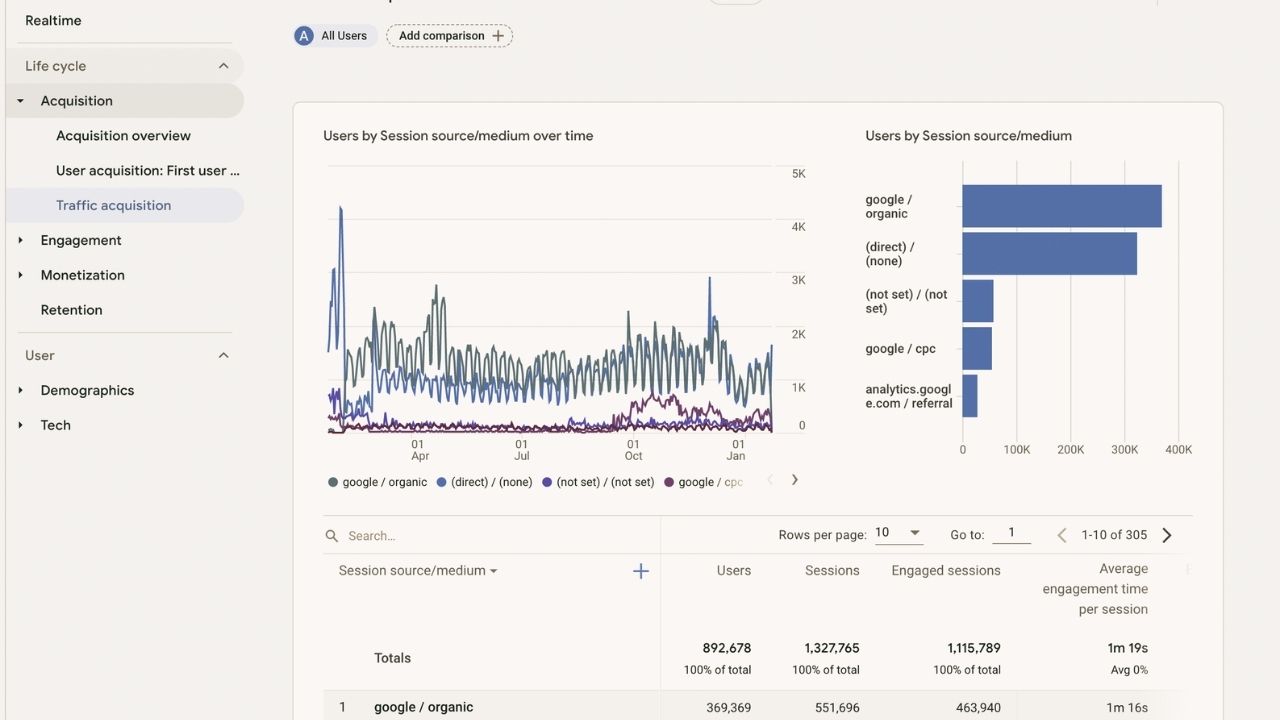Click the plus icon to add dimension
This screenshot has width=1280, height=720.
(641, 571)
